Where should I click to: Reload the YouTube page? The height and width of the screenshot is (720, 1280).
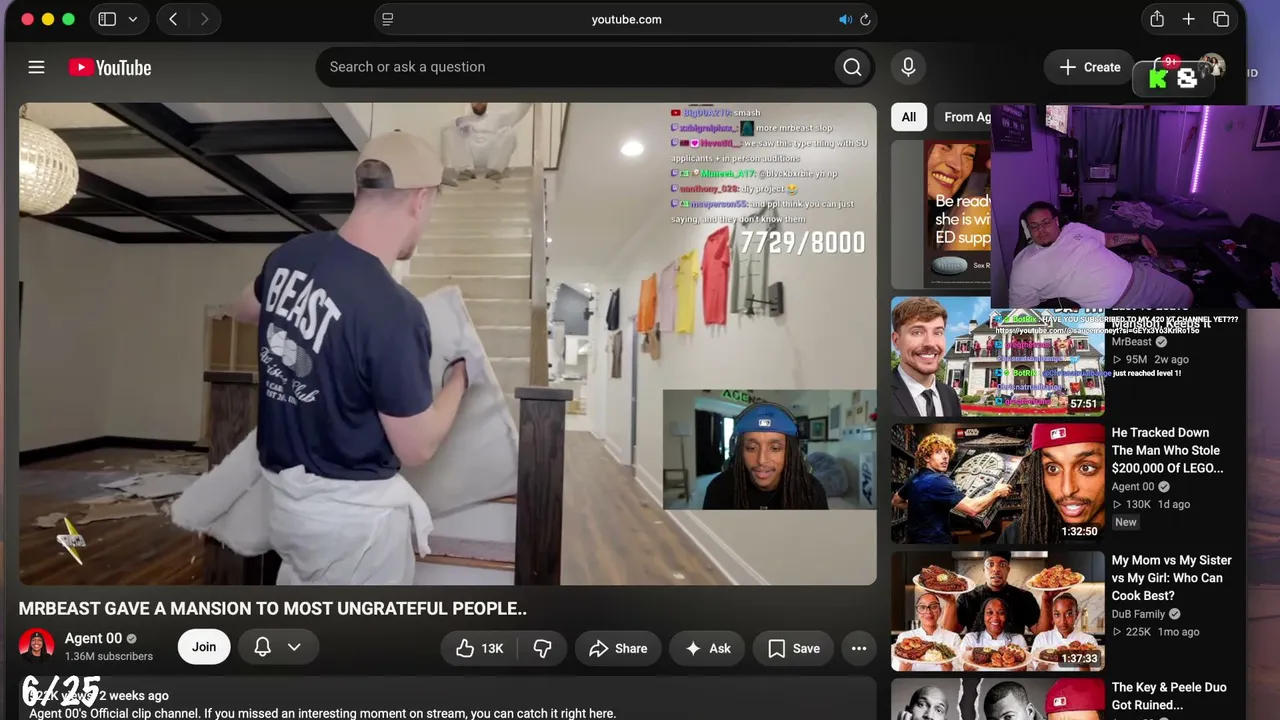(865, 19)
